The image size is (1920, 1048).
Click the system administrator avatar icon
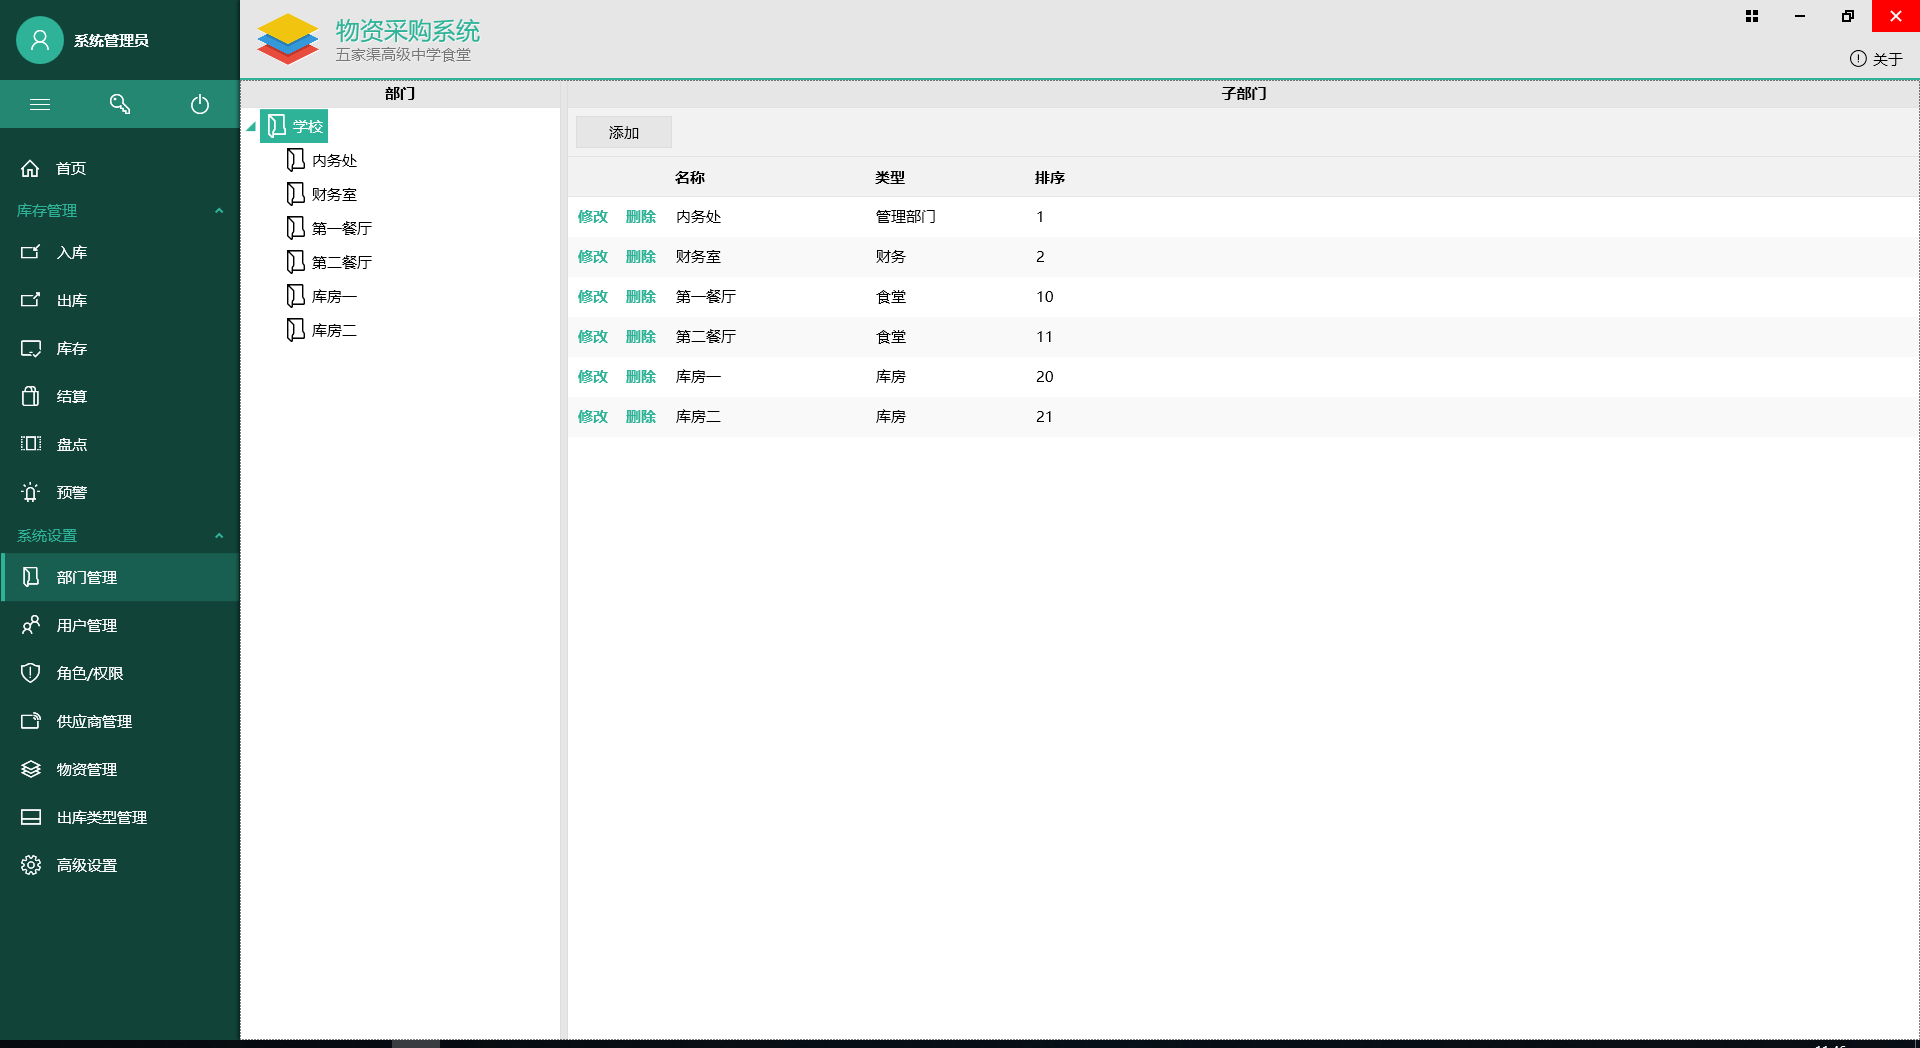point(40,40)
